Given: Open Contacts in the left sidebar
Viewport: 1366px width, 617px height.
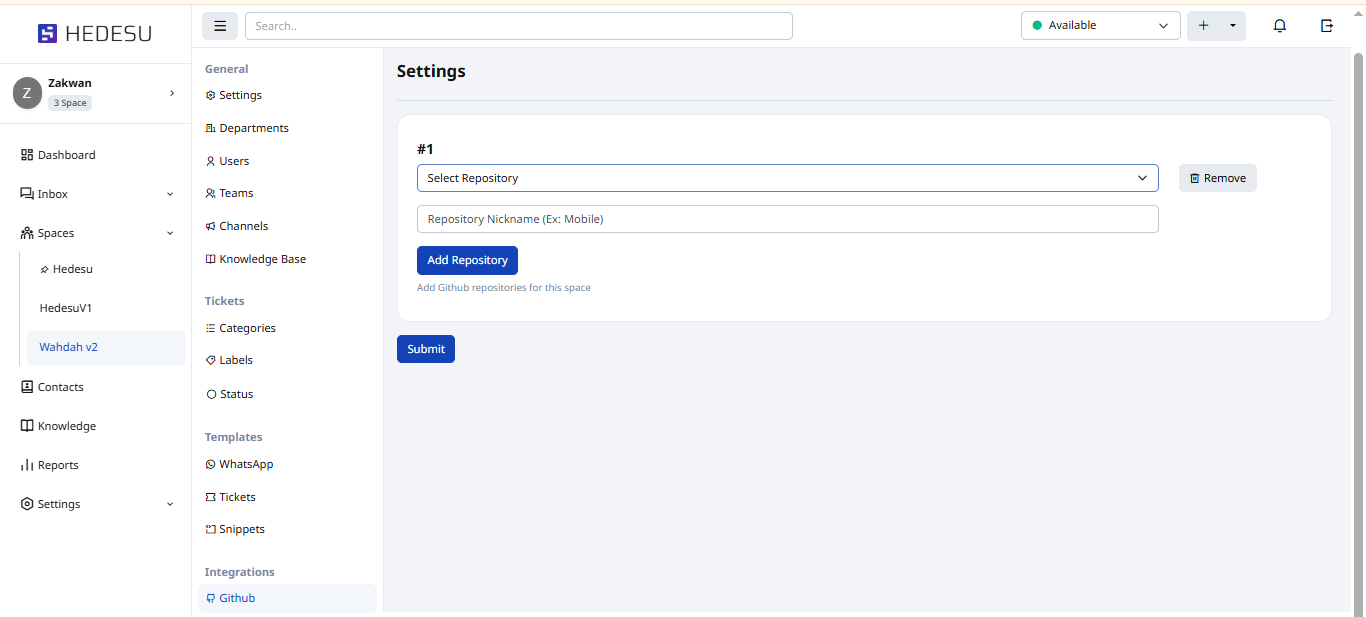Looking at the screenshot, I should tap(60, 387).
